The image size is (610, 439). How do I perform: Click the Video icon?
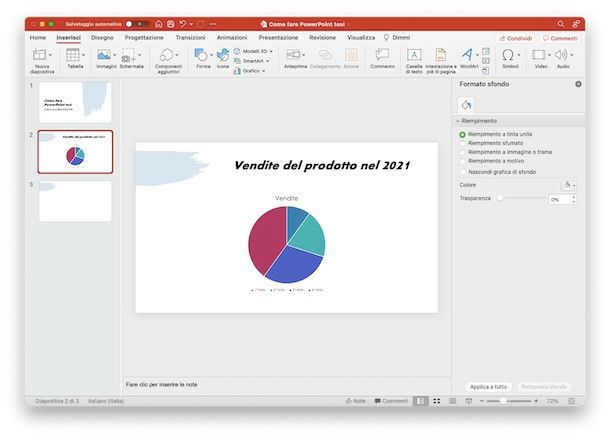(538, 55)
